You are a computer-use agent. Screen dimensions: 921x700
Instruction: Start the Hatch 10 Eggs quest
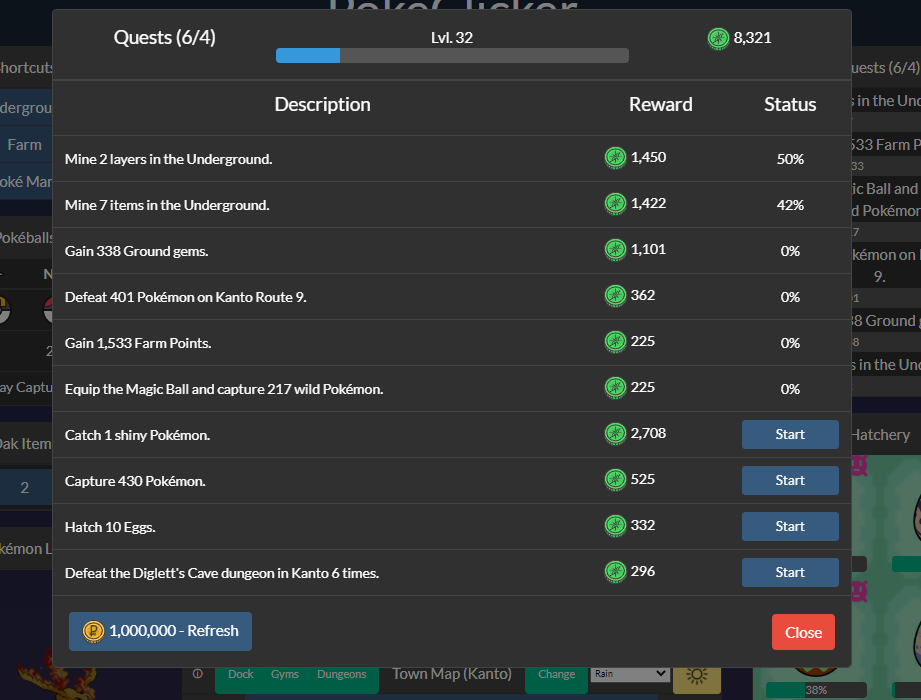click(x=790, y=526)
